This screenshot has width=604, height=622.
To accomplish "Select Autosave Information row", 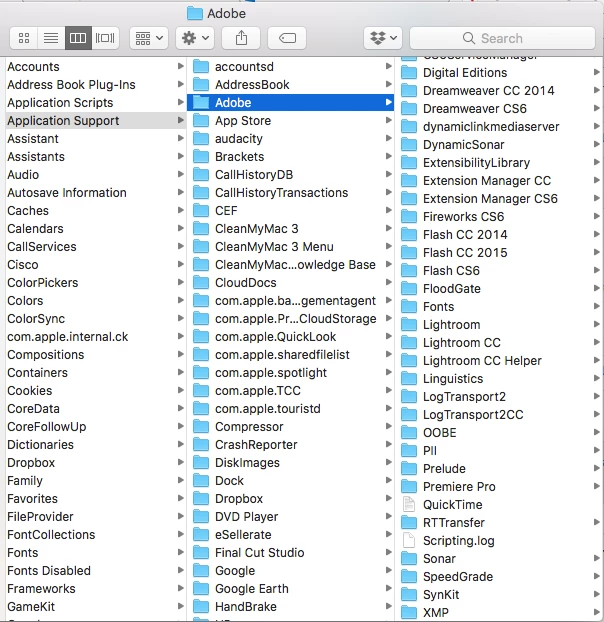I will [95, 192].
